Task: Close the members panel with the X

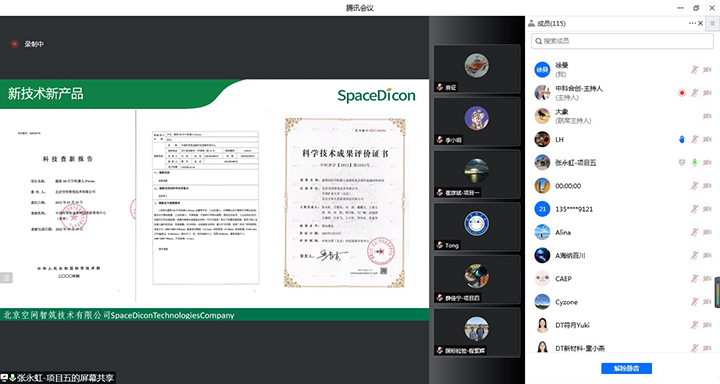Action: (x=700, y=23)
